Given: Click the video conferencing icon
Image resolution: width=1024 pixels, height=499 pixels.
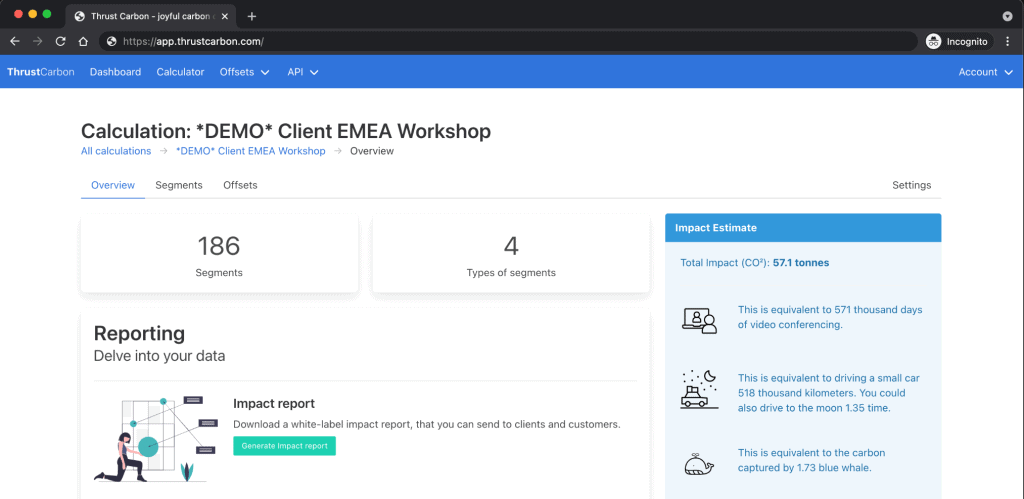Looking at the screenshot, I should [x=699, y=321].
